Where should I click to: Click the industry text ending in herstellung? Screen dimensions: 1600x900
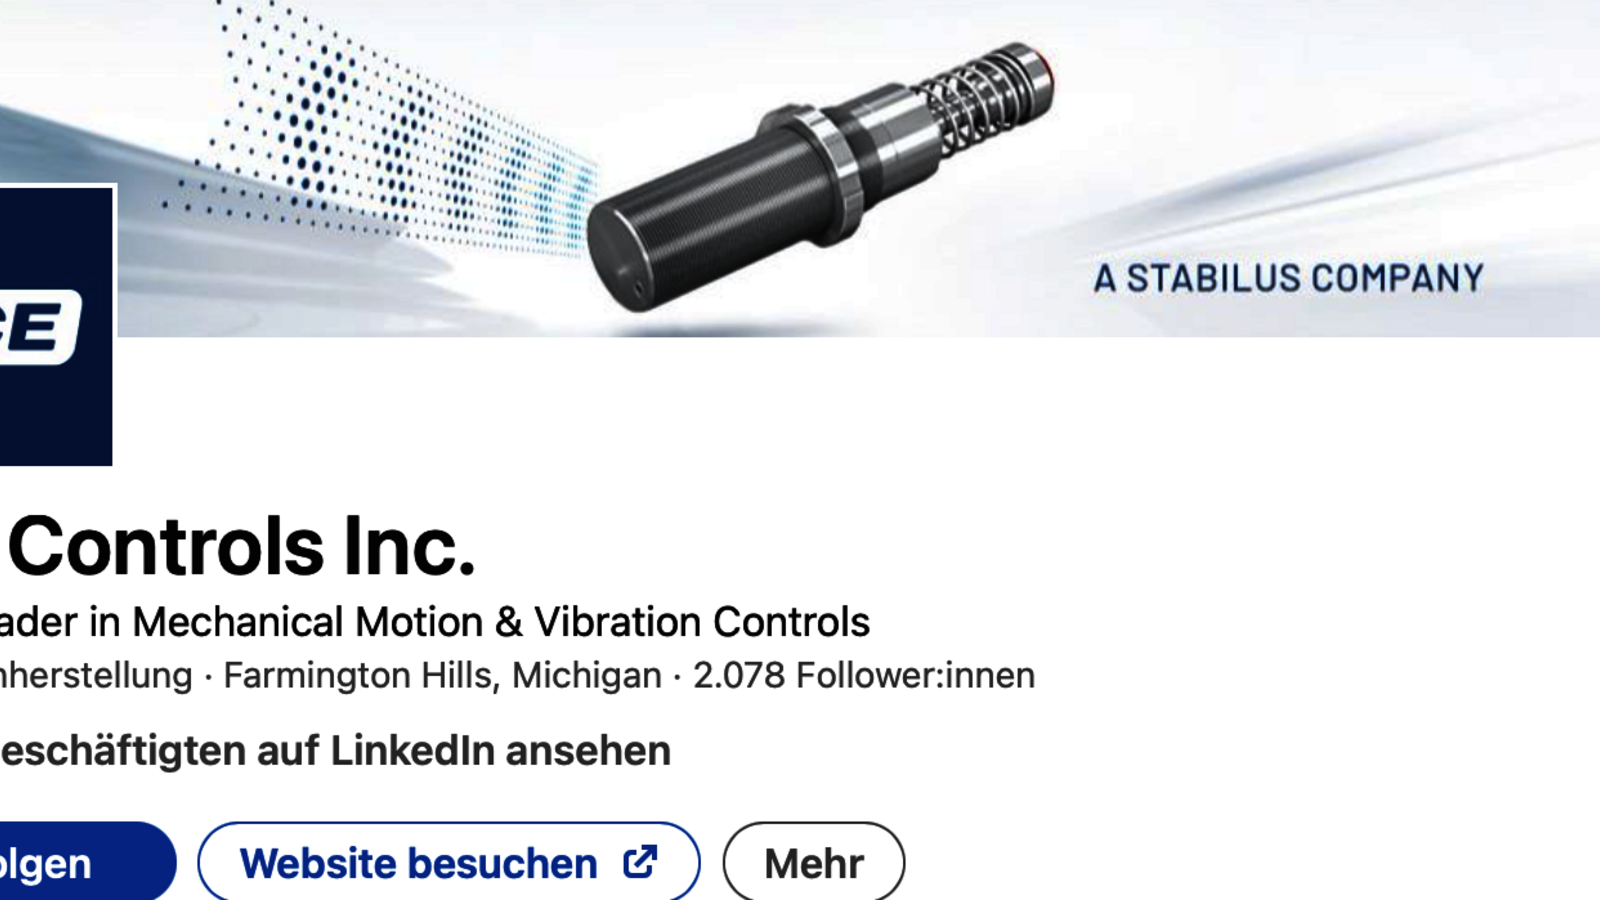pos(96,676)
